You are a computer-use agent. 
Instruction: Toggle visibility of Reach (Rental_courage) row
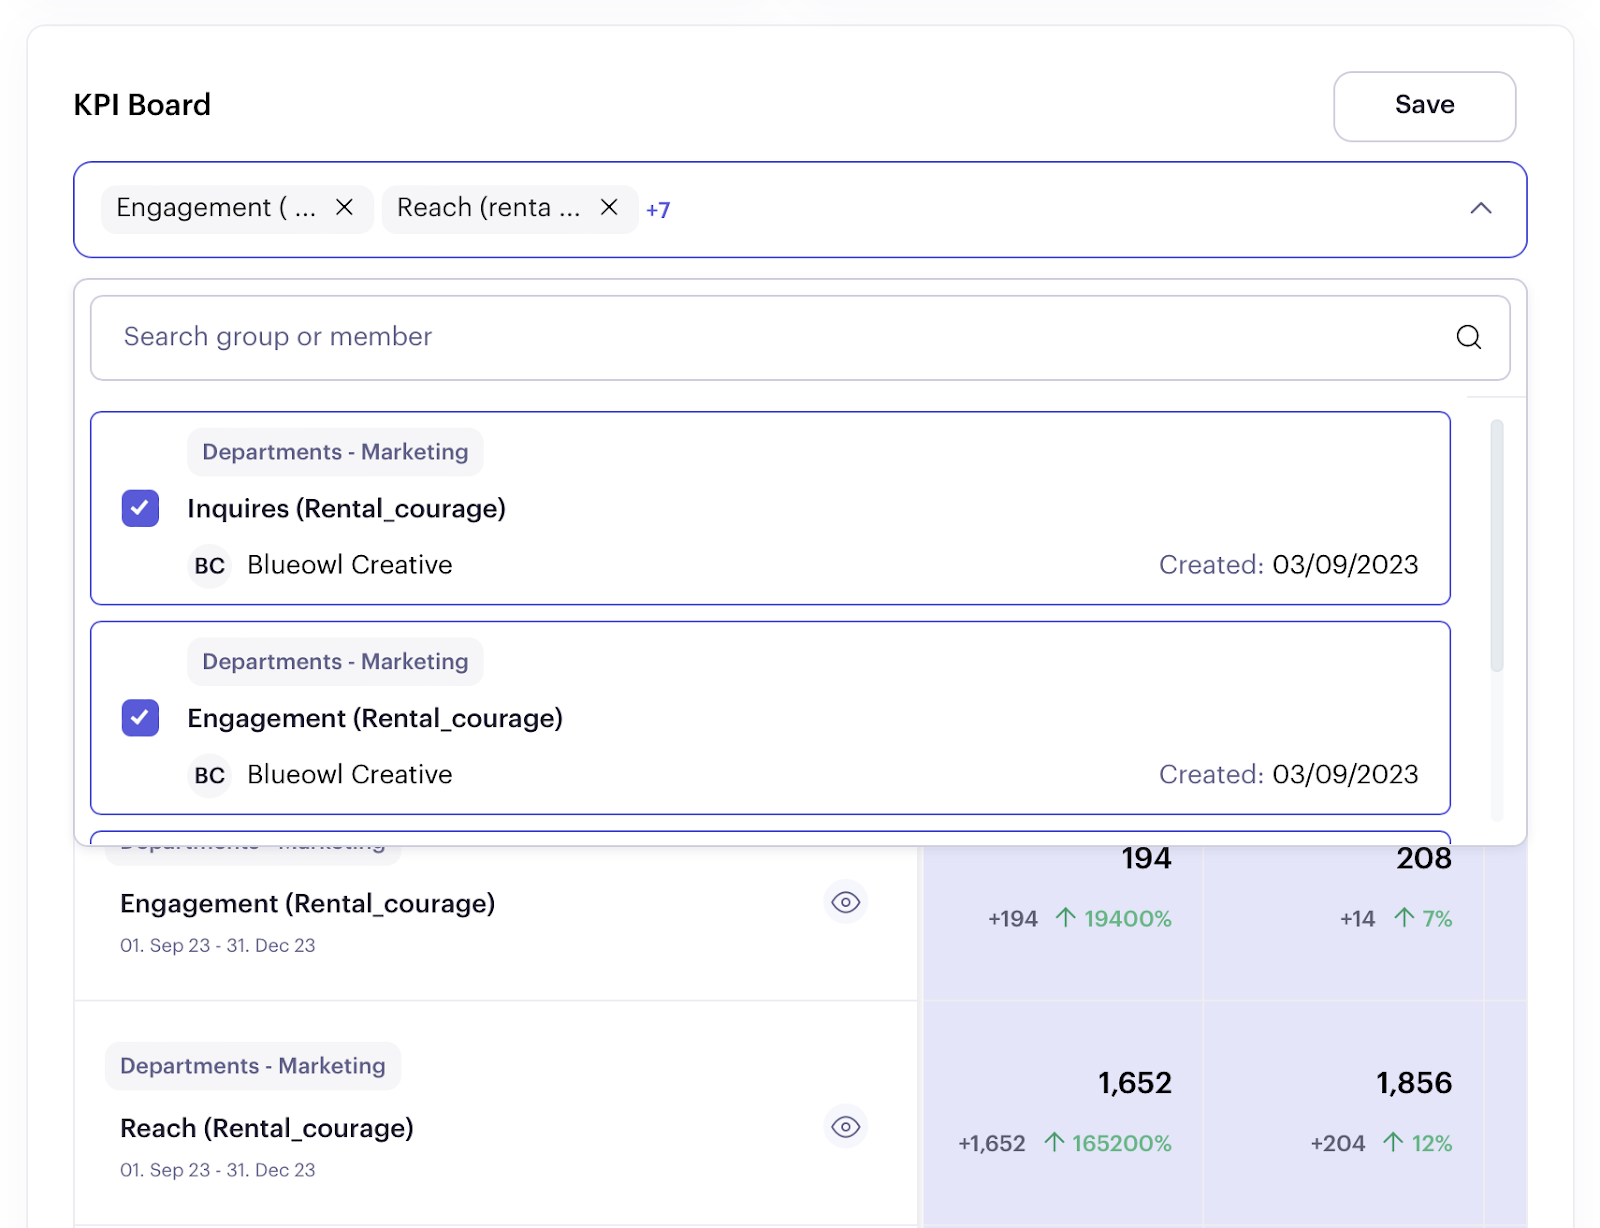pos(846,1127)
